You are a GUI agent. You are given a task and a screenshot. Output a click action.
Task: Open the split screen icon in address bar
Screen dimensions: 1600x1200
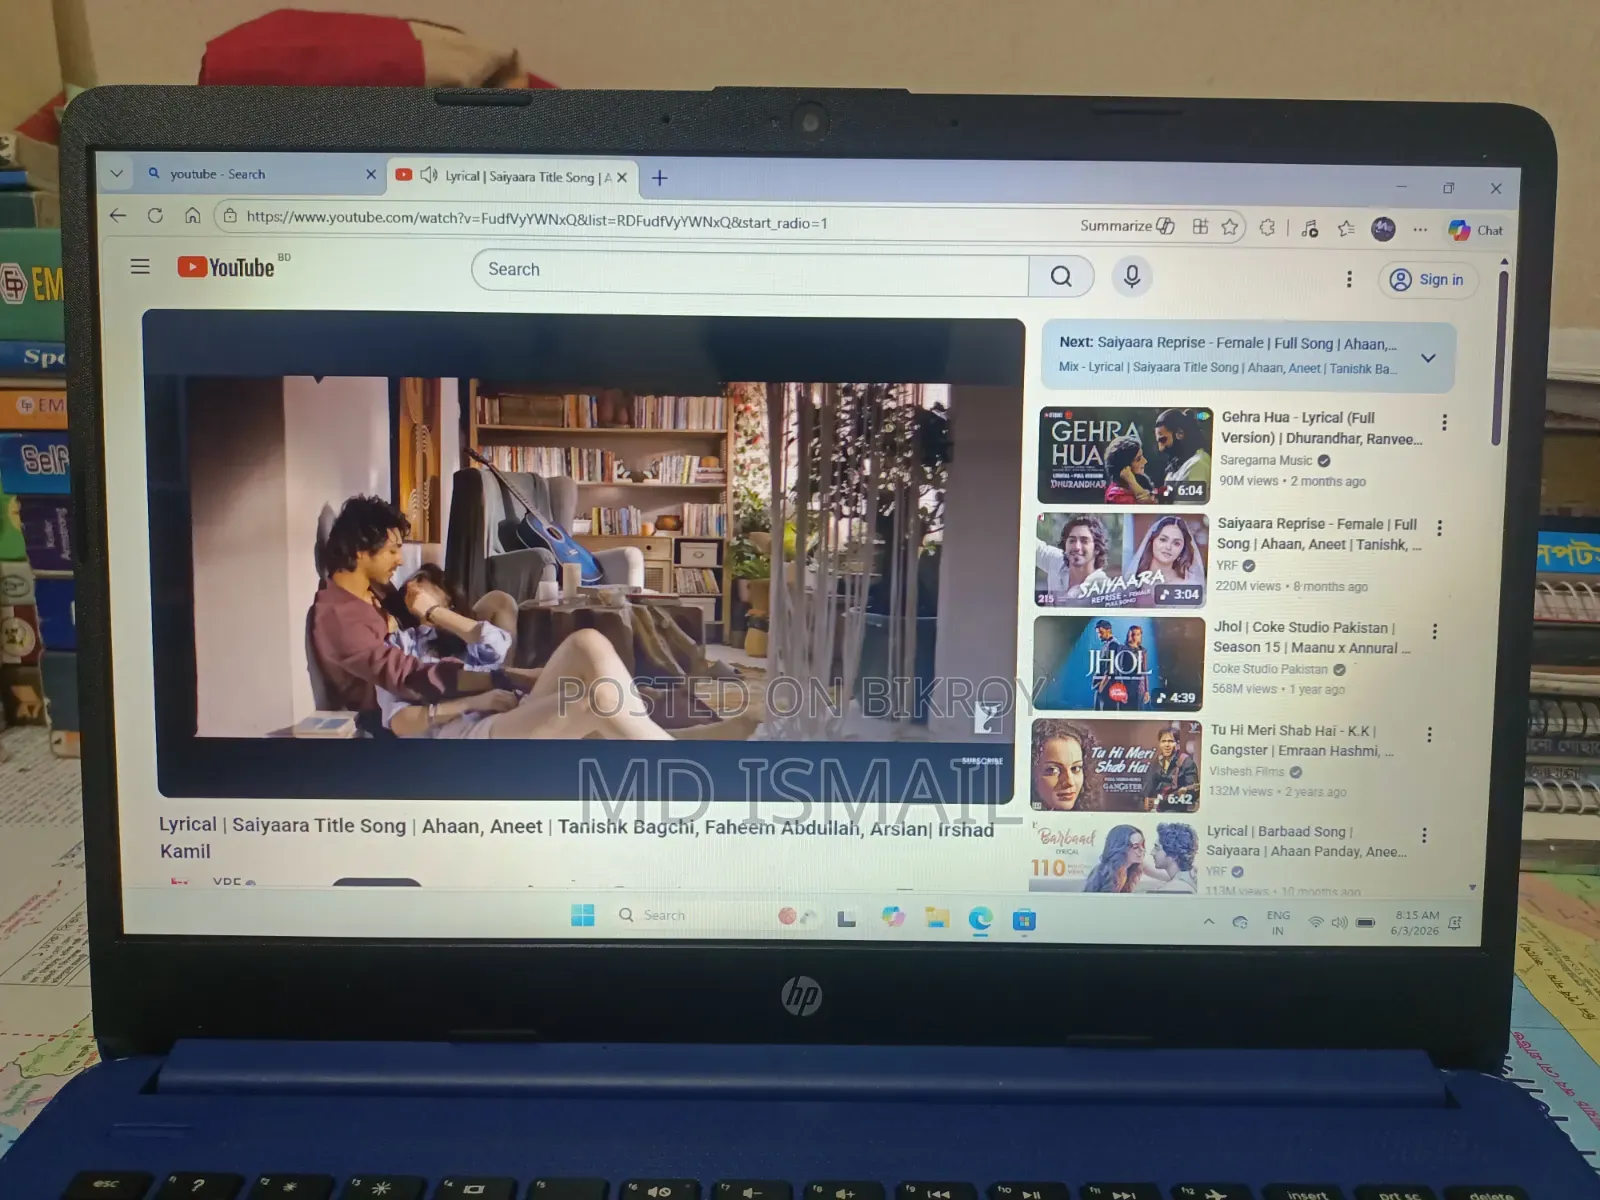click(1200, 227)
